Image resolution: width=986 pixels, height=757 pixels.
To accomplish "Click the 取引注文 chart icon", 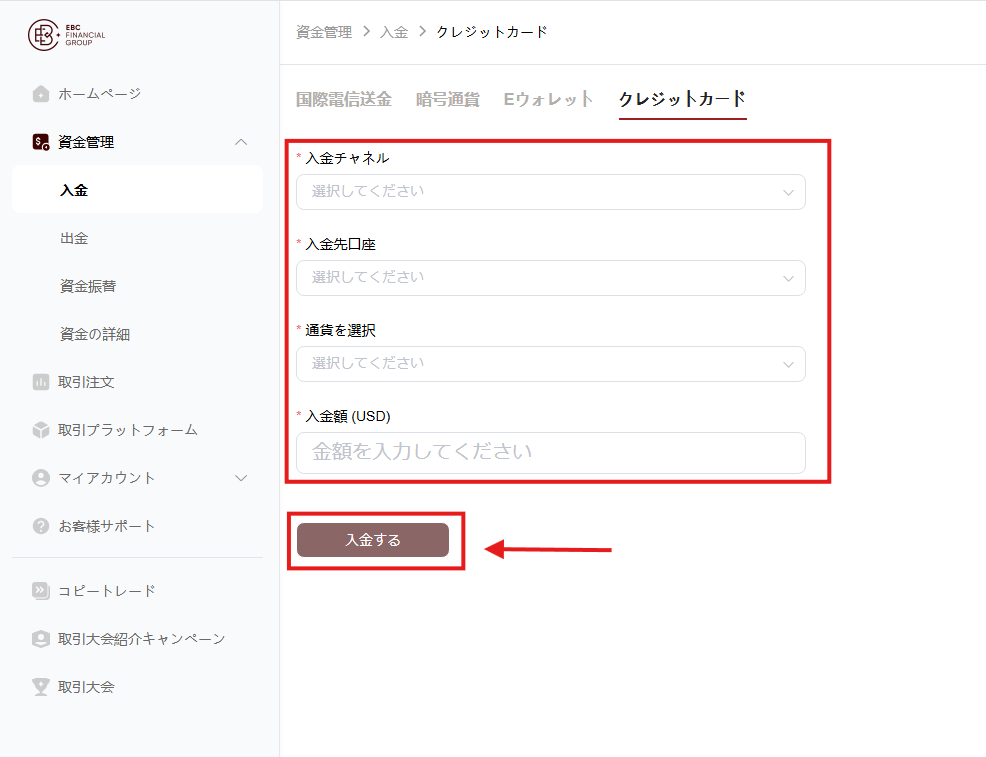I will (41, 382).
